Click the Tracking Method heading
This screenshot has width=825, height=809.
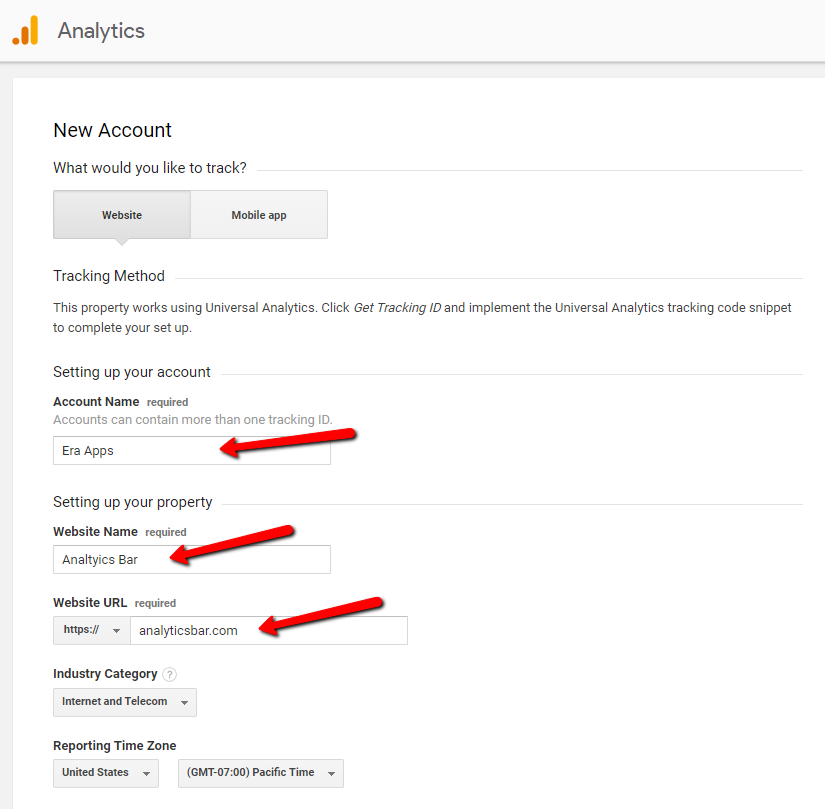[109, 276]
